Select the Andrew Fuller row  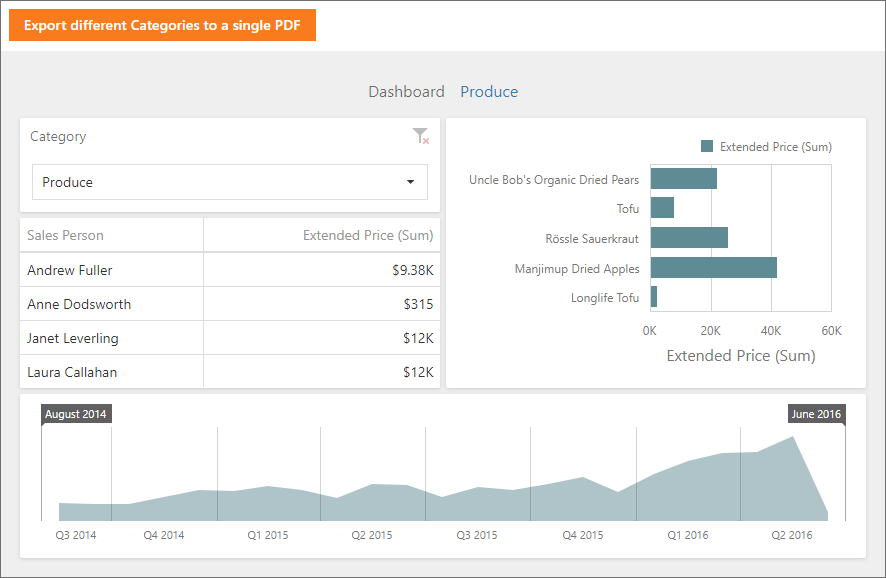229,270
